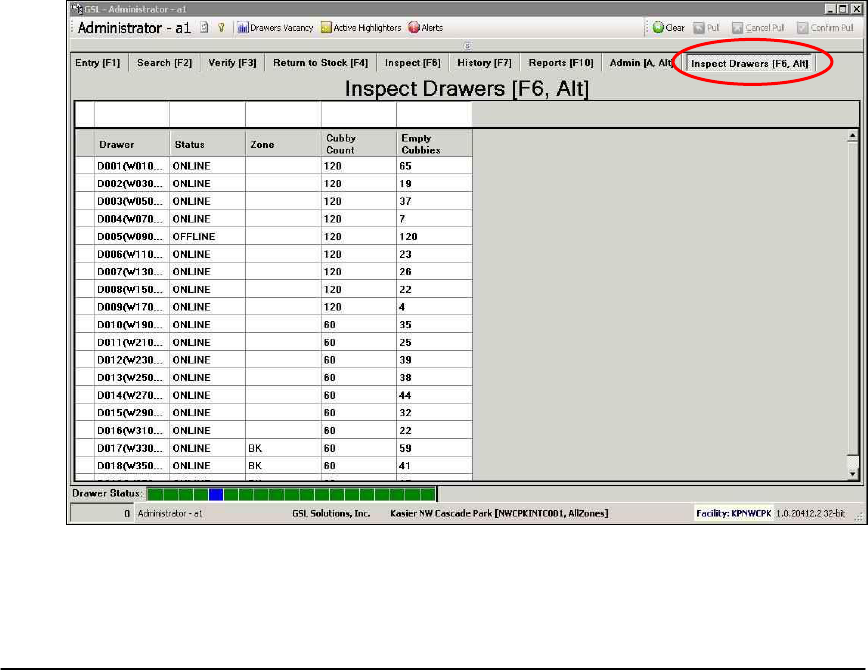This screenshot has height=670, width=868.
Task: Click the first green block in Drawer Status
Action: coord(156,494)
